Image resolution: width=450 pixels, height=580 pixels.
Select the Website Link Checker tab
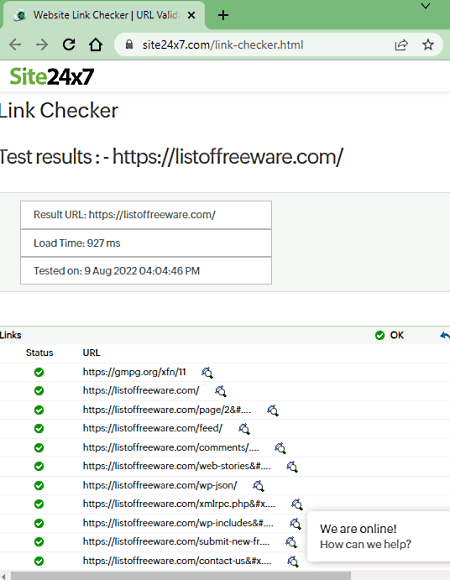104,15
